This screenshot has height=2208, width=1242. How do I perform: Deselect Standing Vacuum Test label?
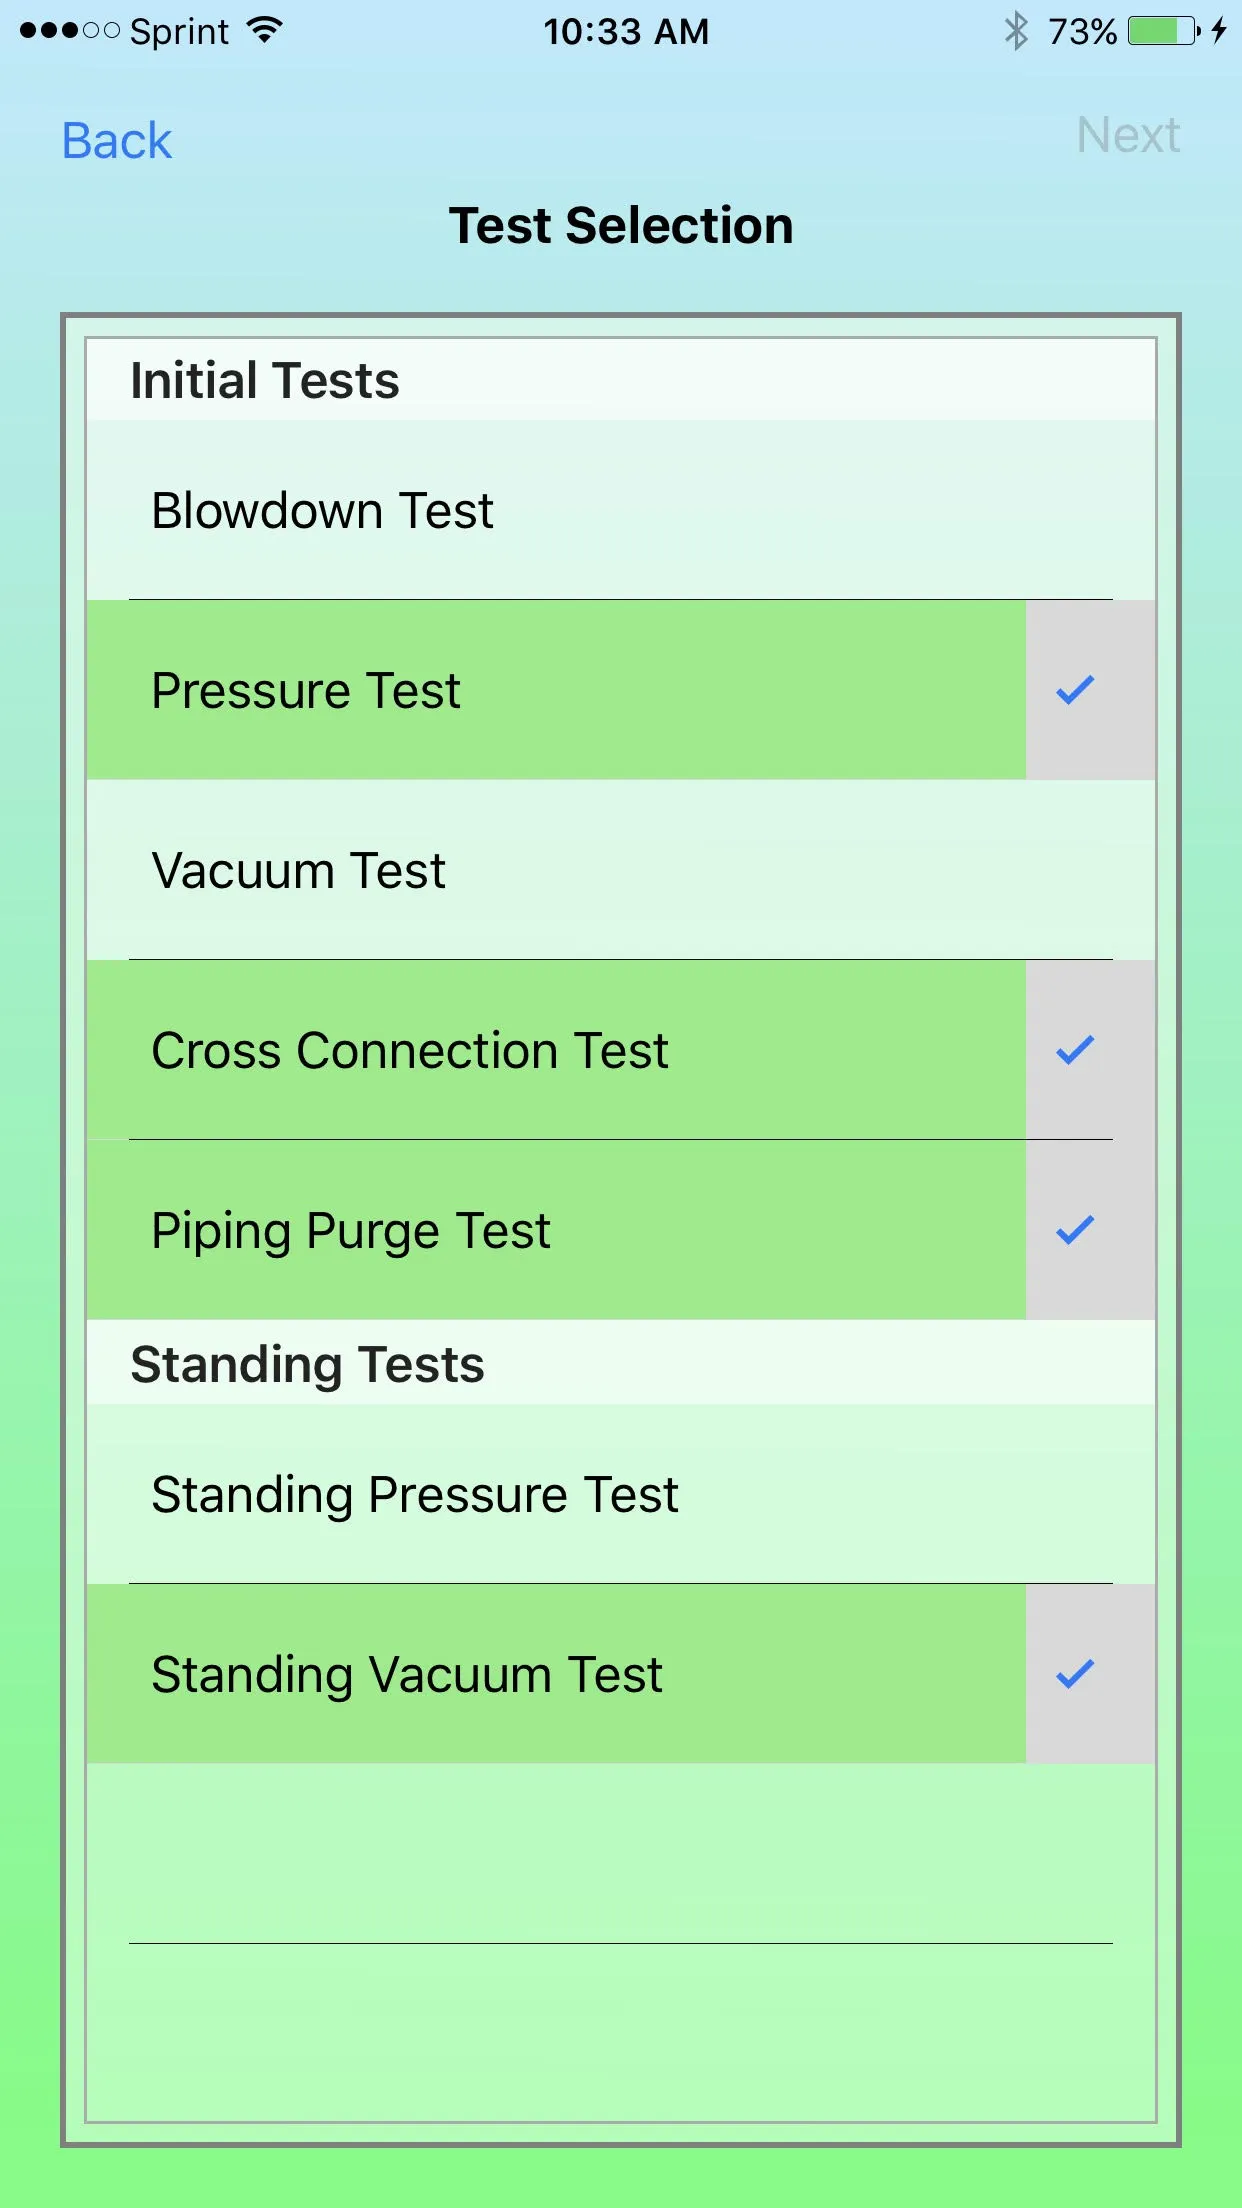click(x=407, y=1674)
